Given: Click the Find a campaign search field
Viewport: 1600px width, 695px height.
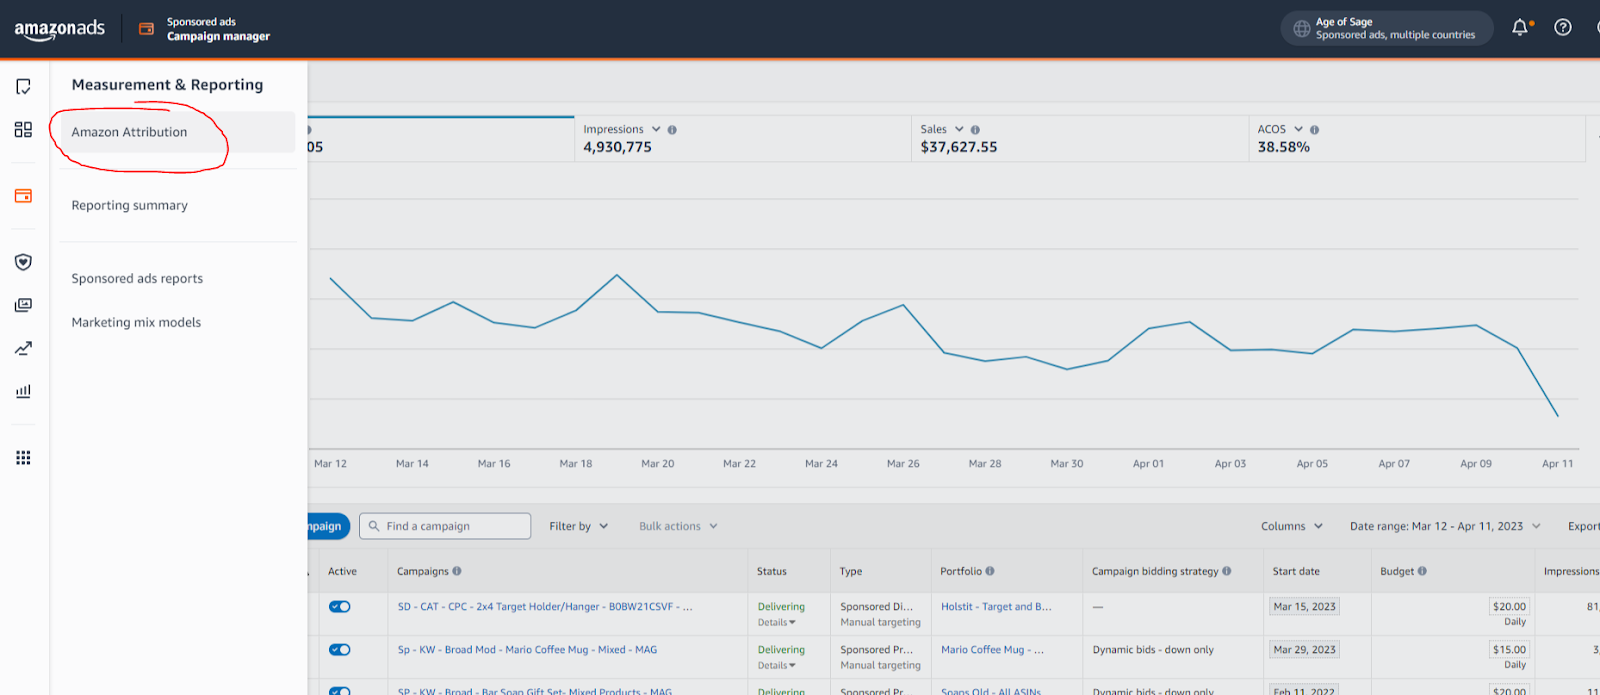Looking at the screenshot, I should [445, 526].
